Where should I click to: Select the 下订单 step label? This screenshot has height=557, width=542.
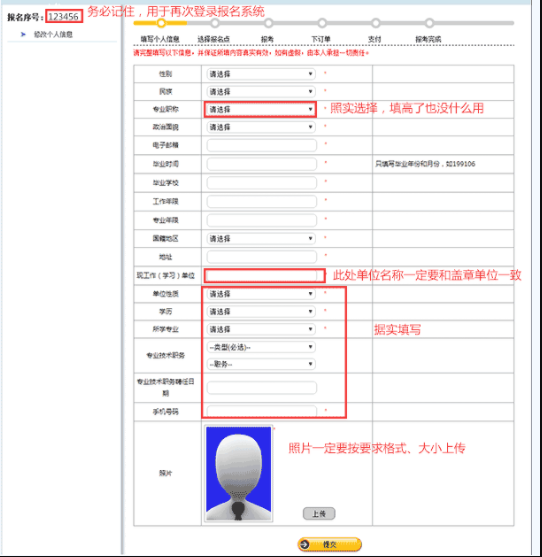point(321,39)
